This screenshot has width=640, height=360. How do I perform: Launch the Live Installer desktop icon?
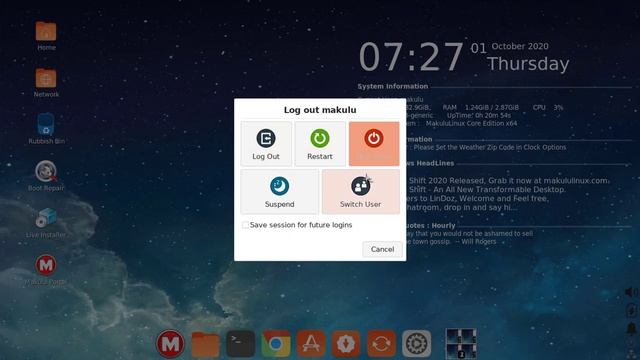click(46, 223)
